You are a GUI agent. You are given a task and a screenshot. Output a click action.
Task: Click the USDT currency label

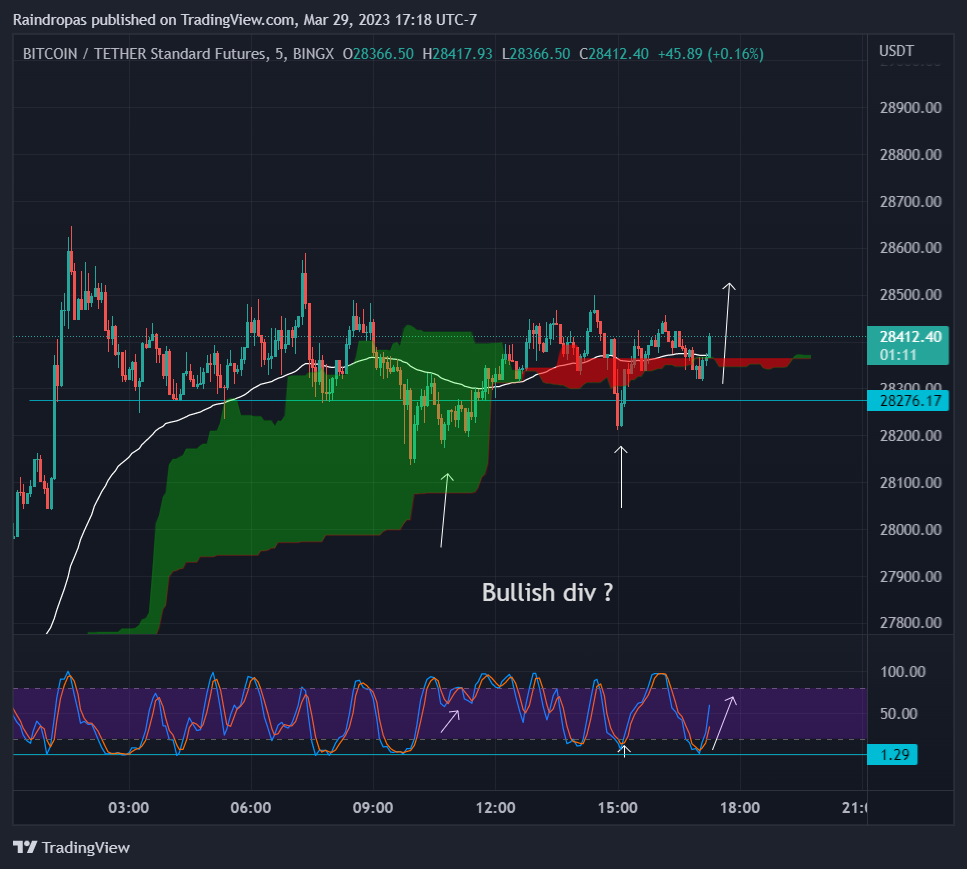click(896, 51)
